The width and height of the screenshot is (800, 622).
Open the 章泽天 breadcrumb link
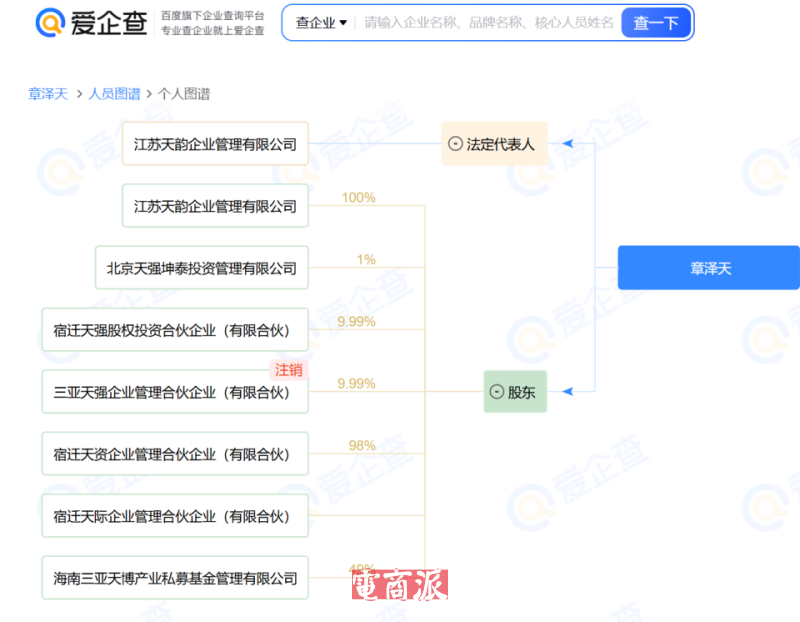(48, 94)
